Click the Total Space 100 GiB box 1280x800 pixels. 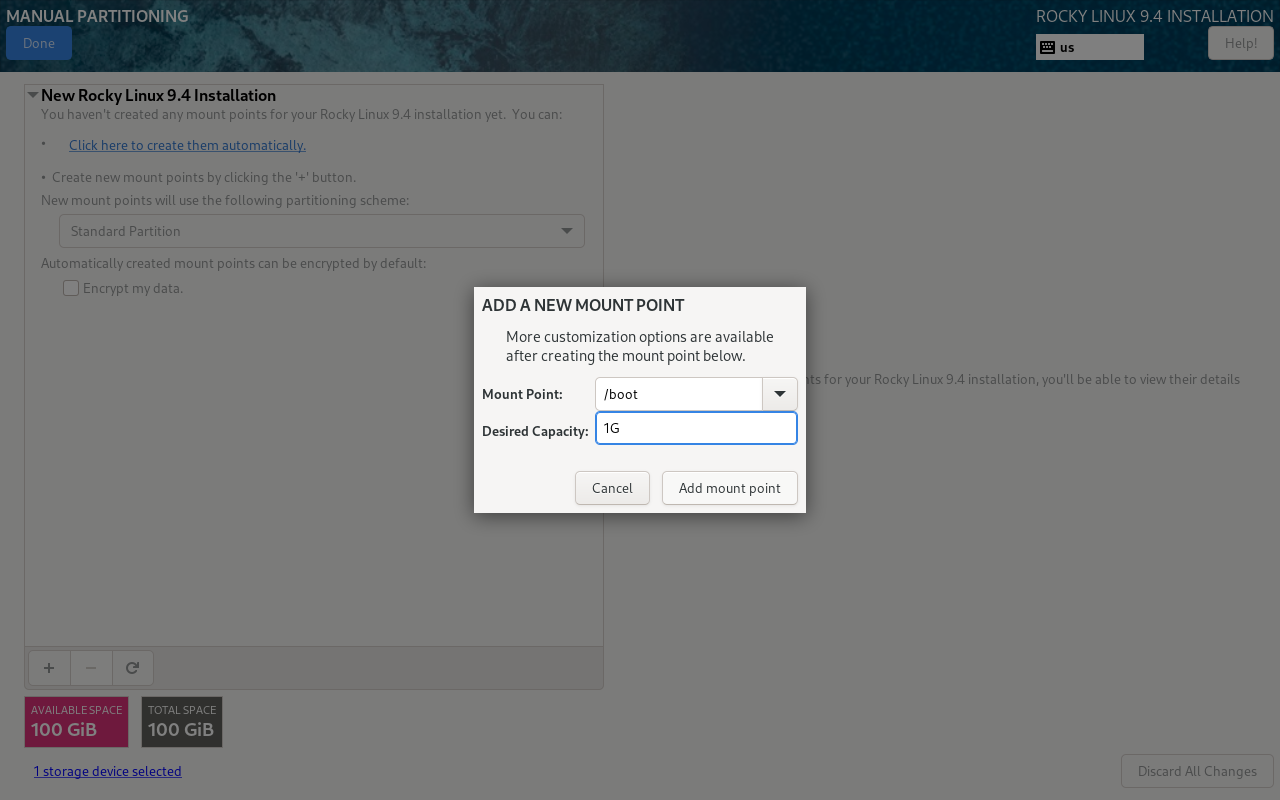pyautogui.click(x=182, y=722)
